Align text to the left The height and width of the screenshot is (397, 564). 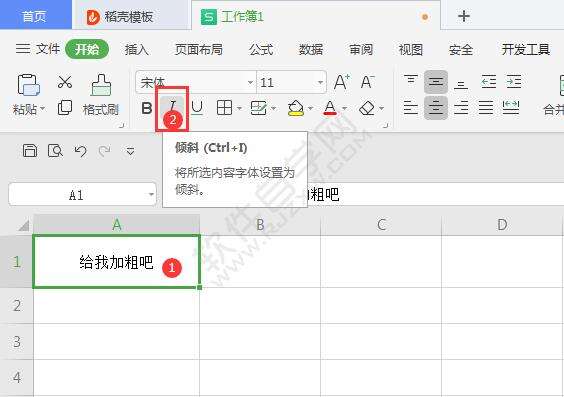tap(411, 108)
